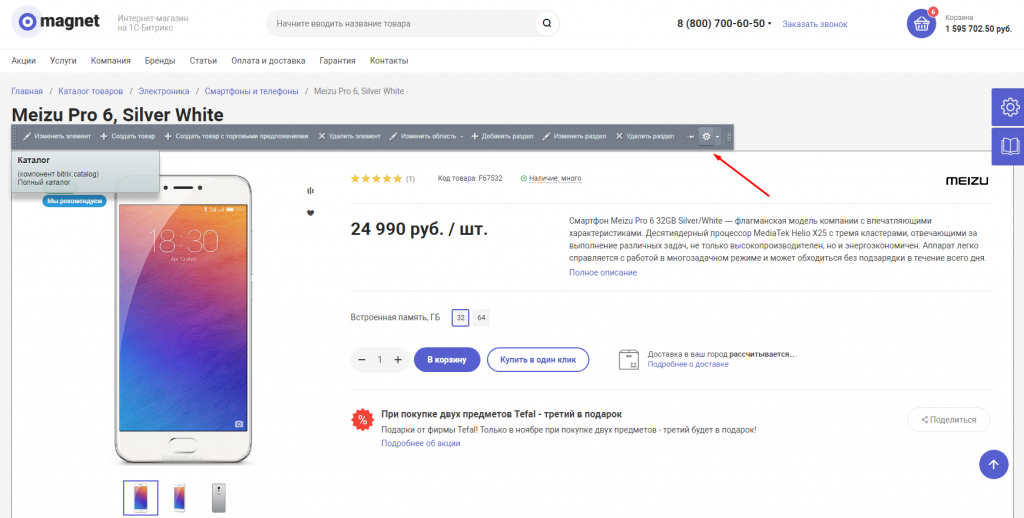Screen dimensions: 1024x518
Task: Select the 64 GB memory option
Action: coord(481,318)
